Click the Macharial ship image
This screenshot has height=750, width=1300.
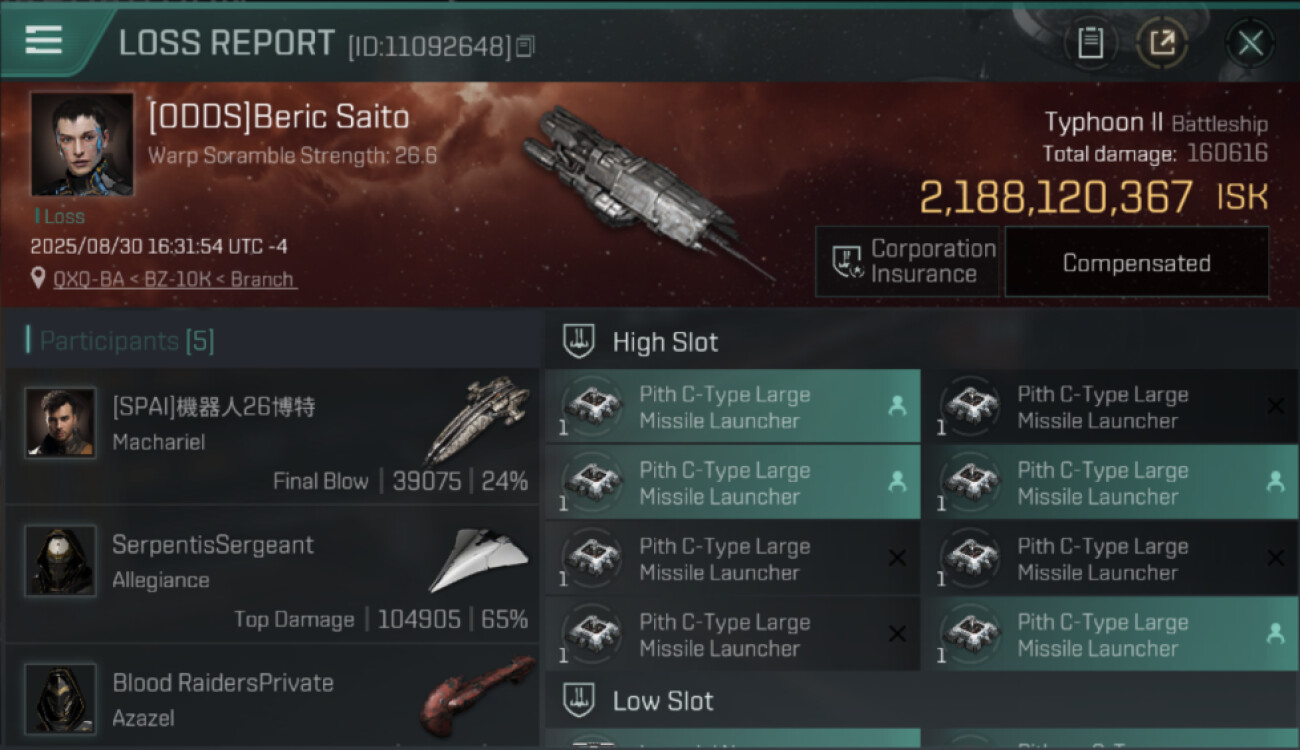click(476, 418)
